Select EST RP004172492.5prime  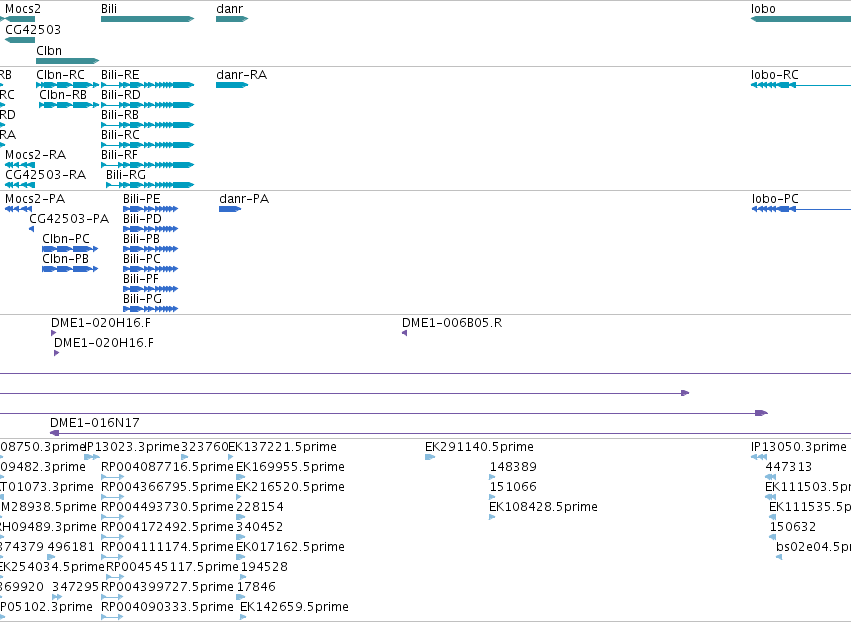point(112,537)
